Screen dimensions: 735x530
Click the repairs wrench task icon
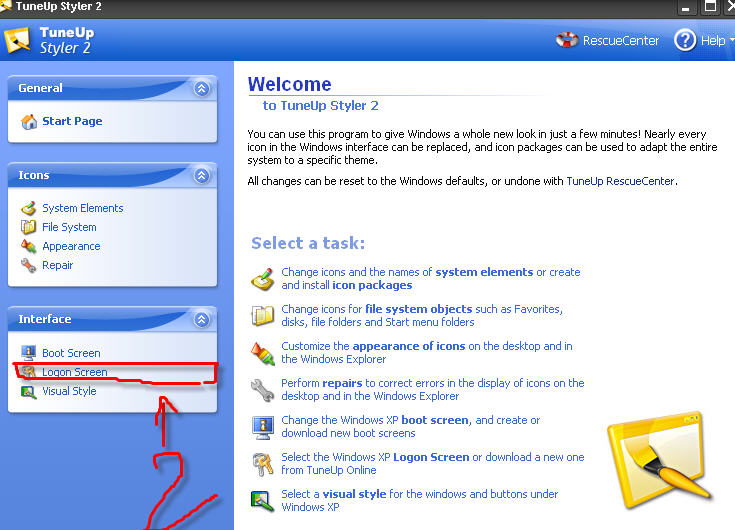click(263, 390)
